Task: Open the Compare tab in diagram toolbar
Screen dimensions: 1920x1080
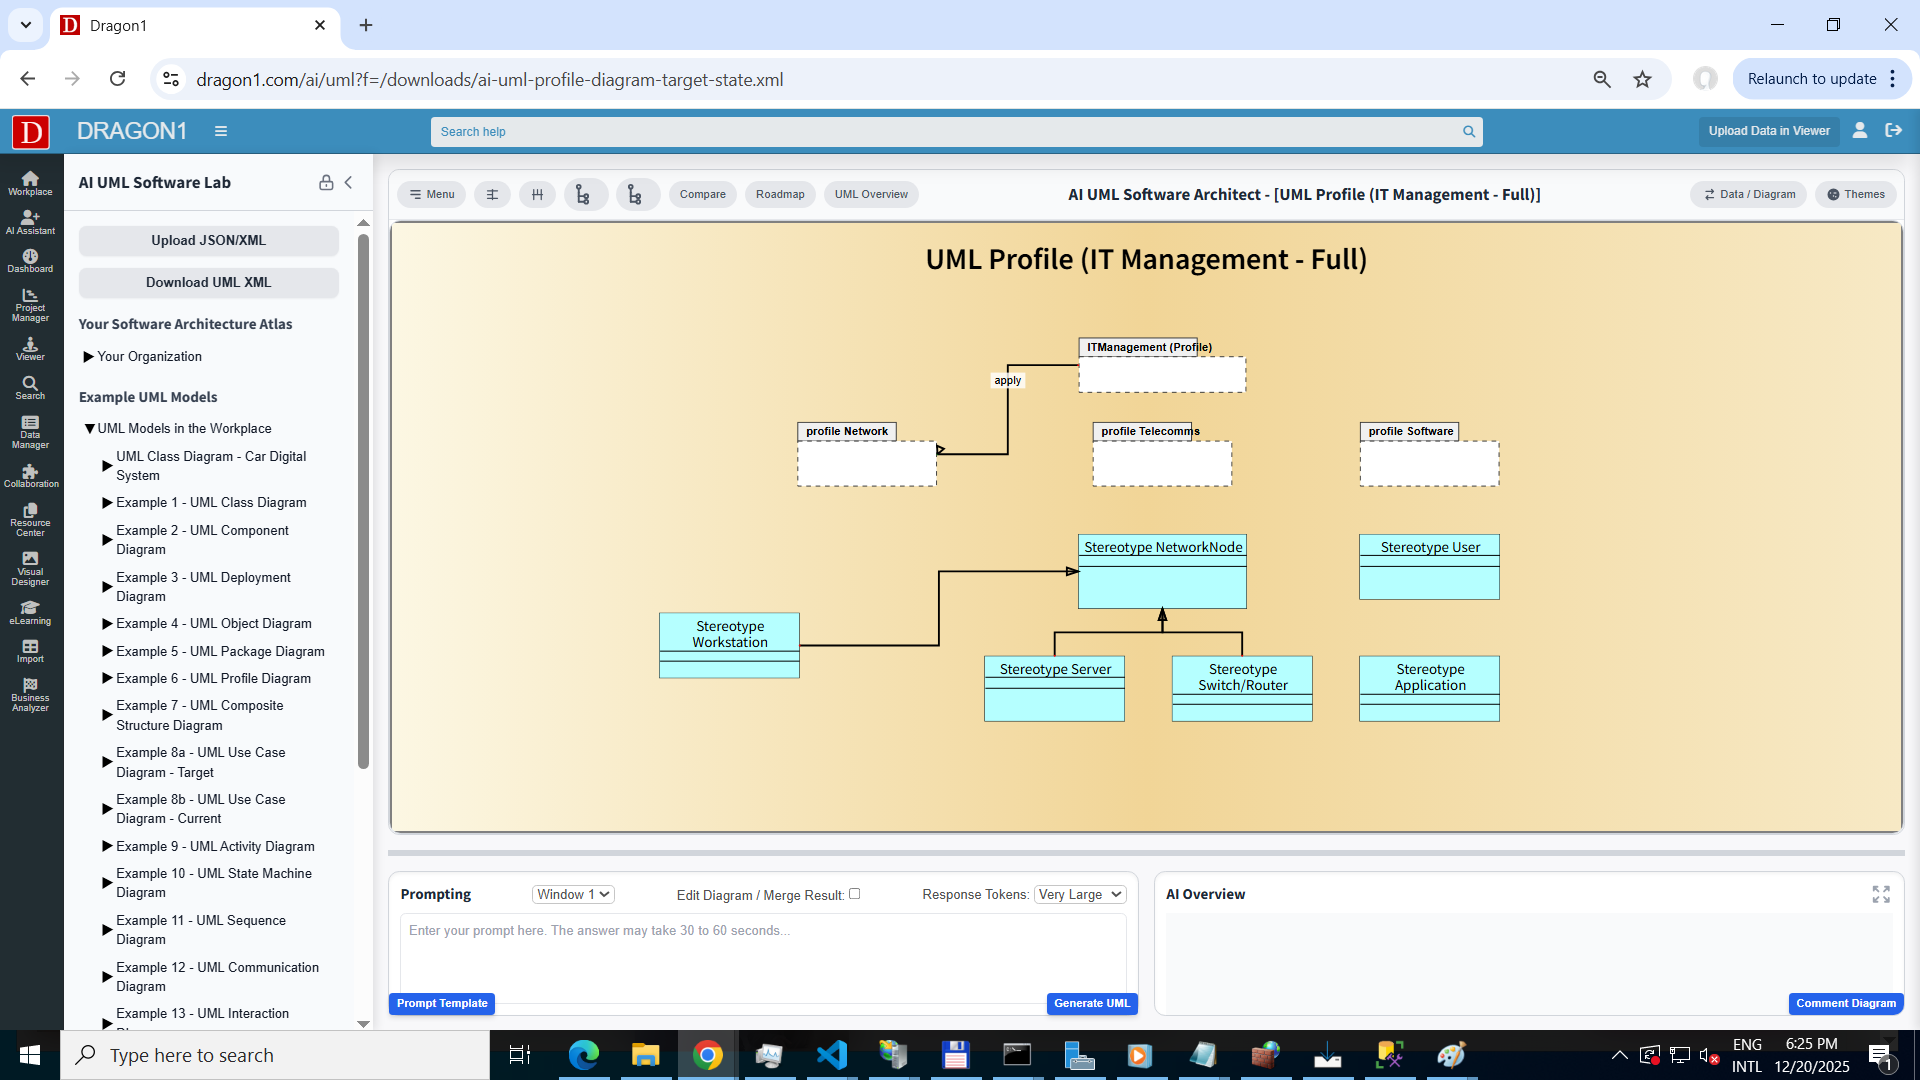Action: 702,194
